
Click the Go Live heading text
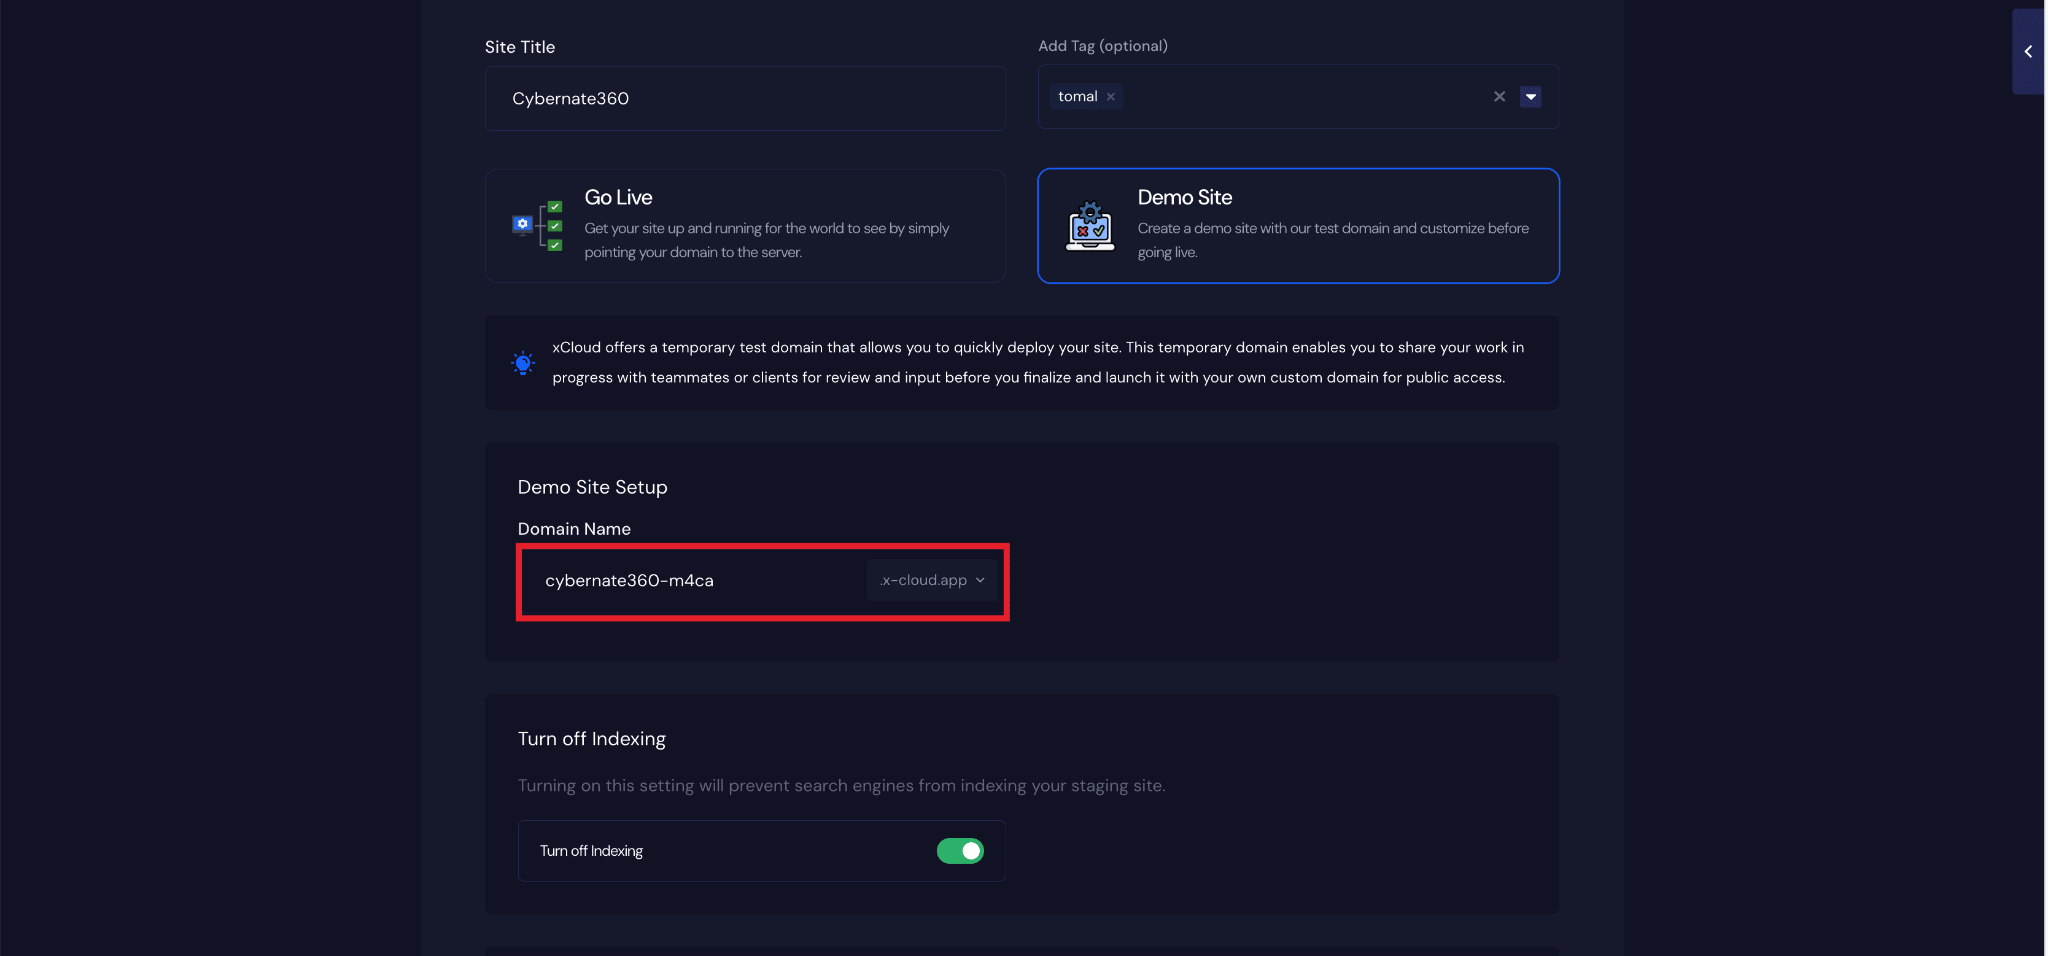click(618, 198)
